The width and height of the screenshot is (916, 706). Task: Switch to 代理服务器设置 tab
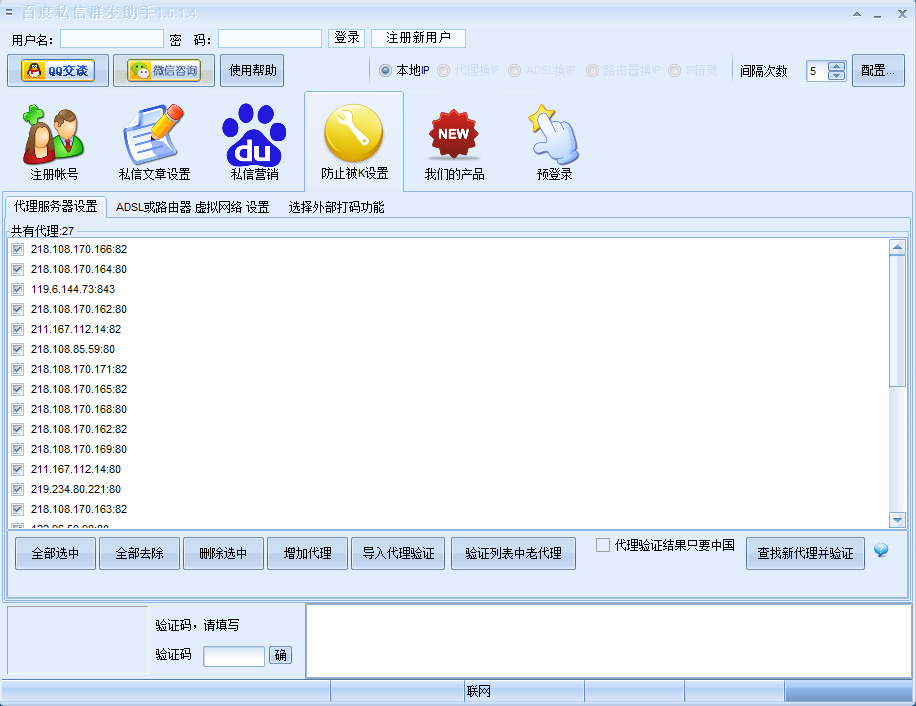coord(55,207)
